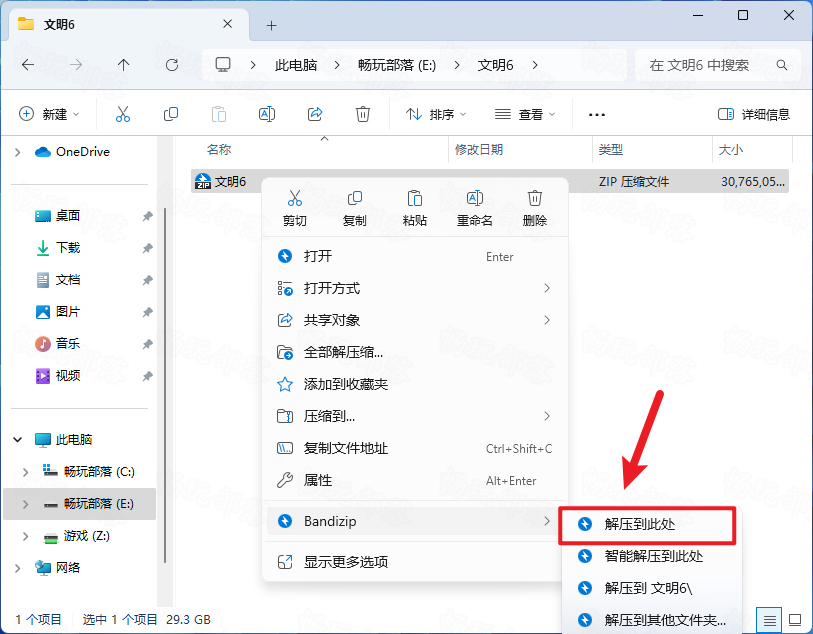This screenshot has width=813, height=634.
Task: Choose 显示更多选项
Action: pos(415,562)
